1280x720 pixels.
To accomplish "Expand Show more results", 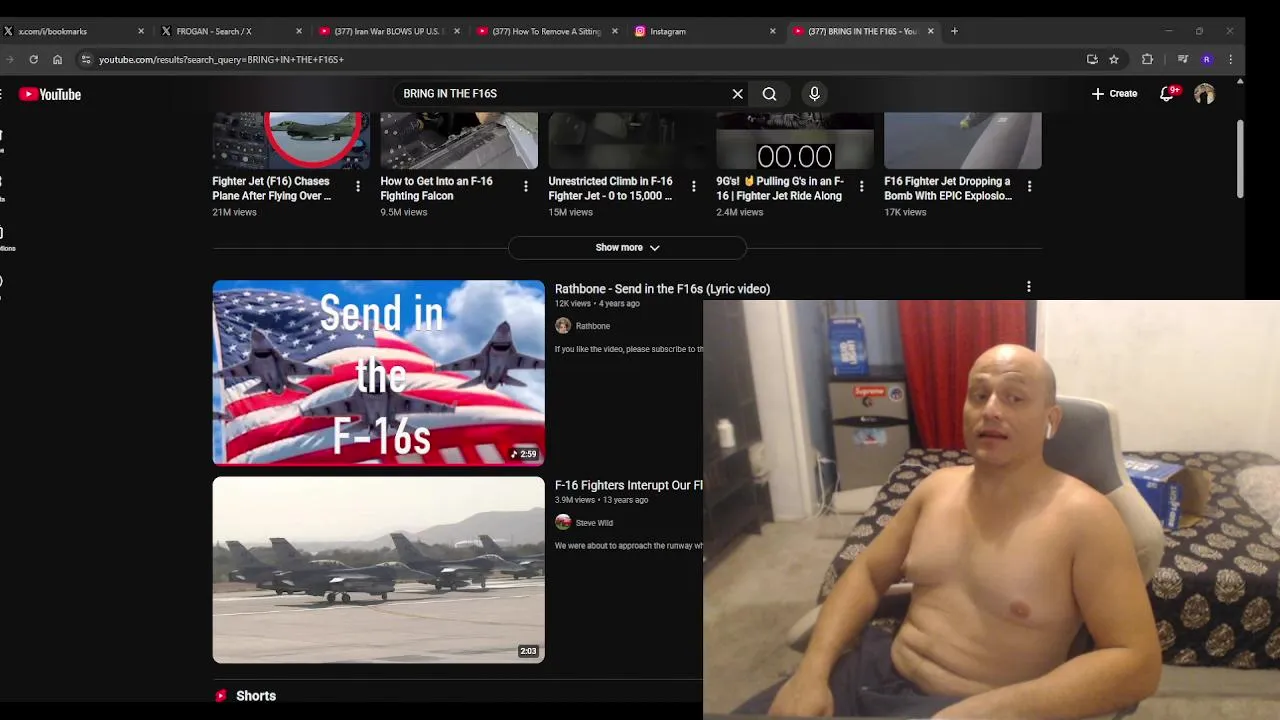I will point(627,247).
